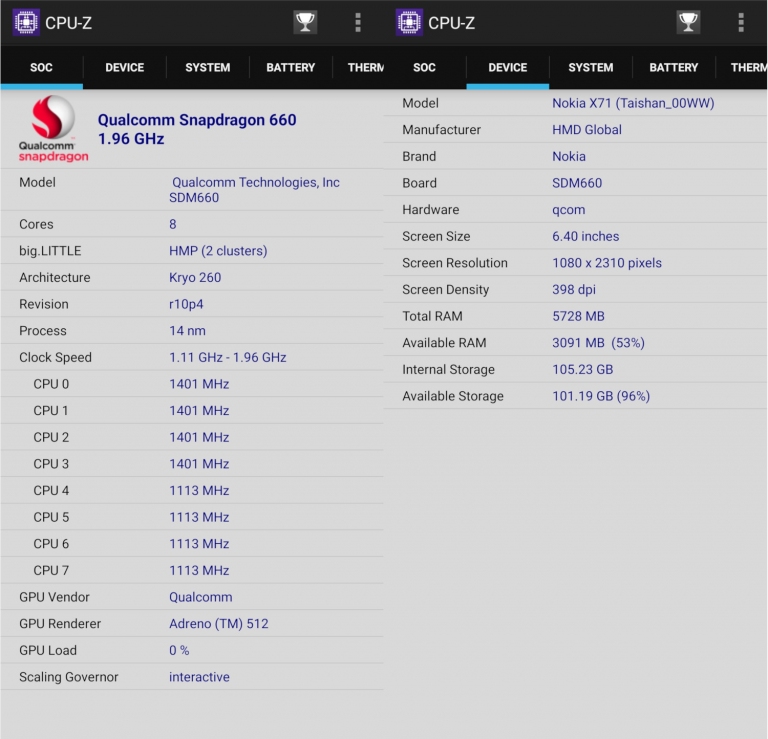Click the CPU 7 row
Viewport: 768px width, 739px height.
coord(192,571)
